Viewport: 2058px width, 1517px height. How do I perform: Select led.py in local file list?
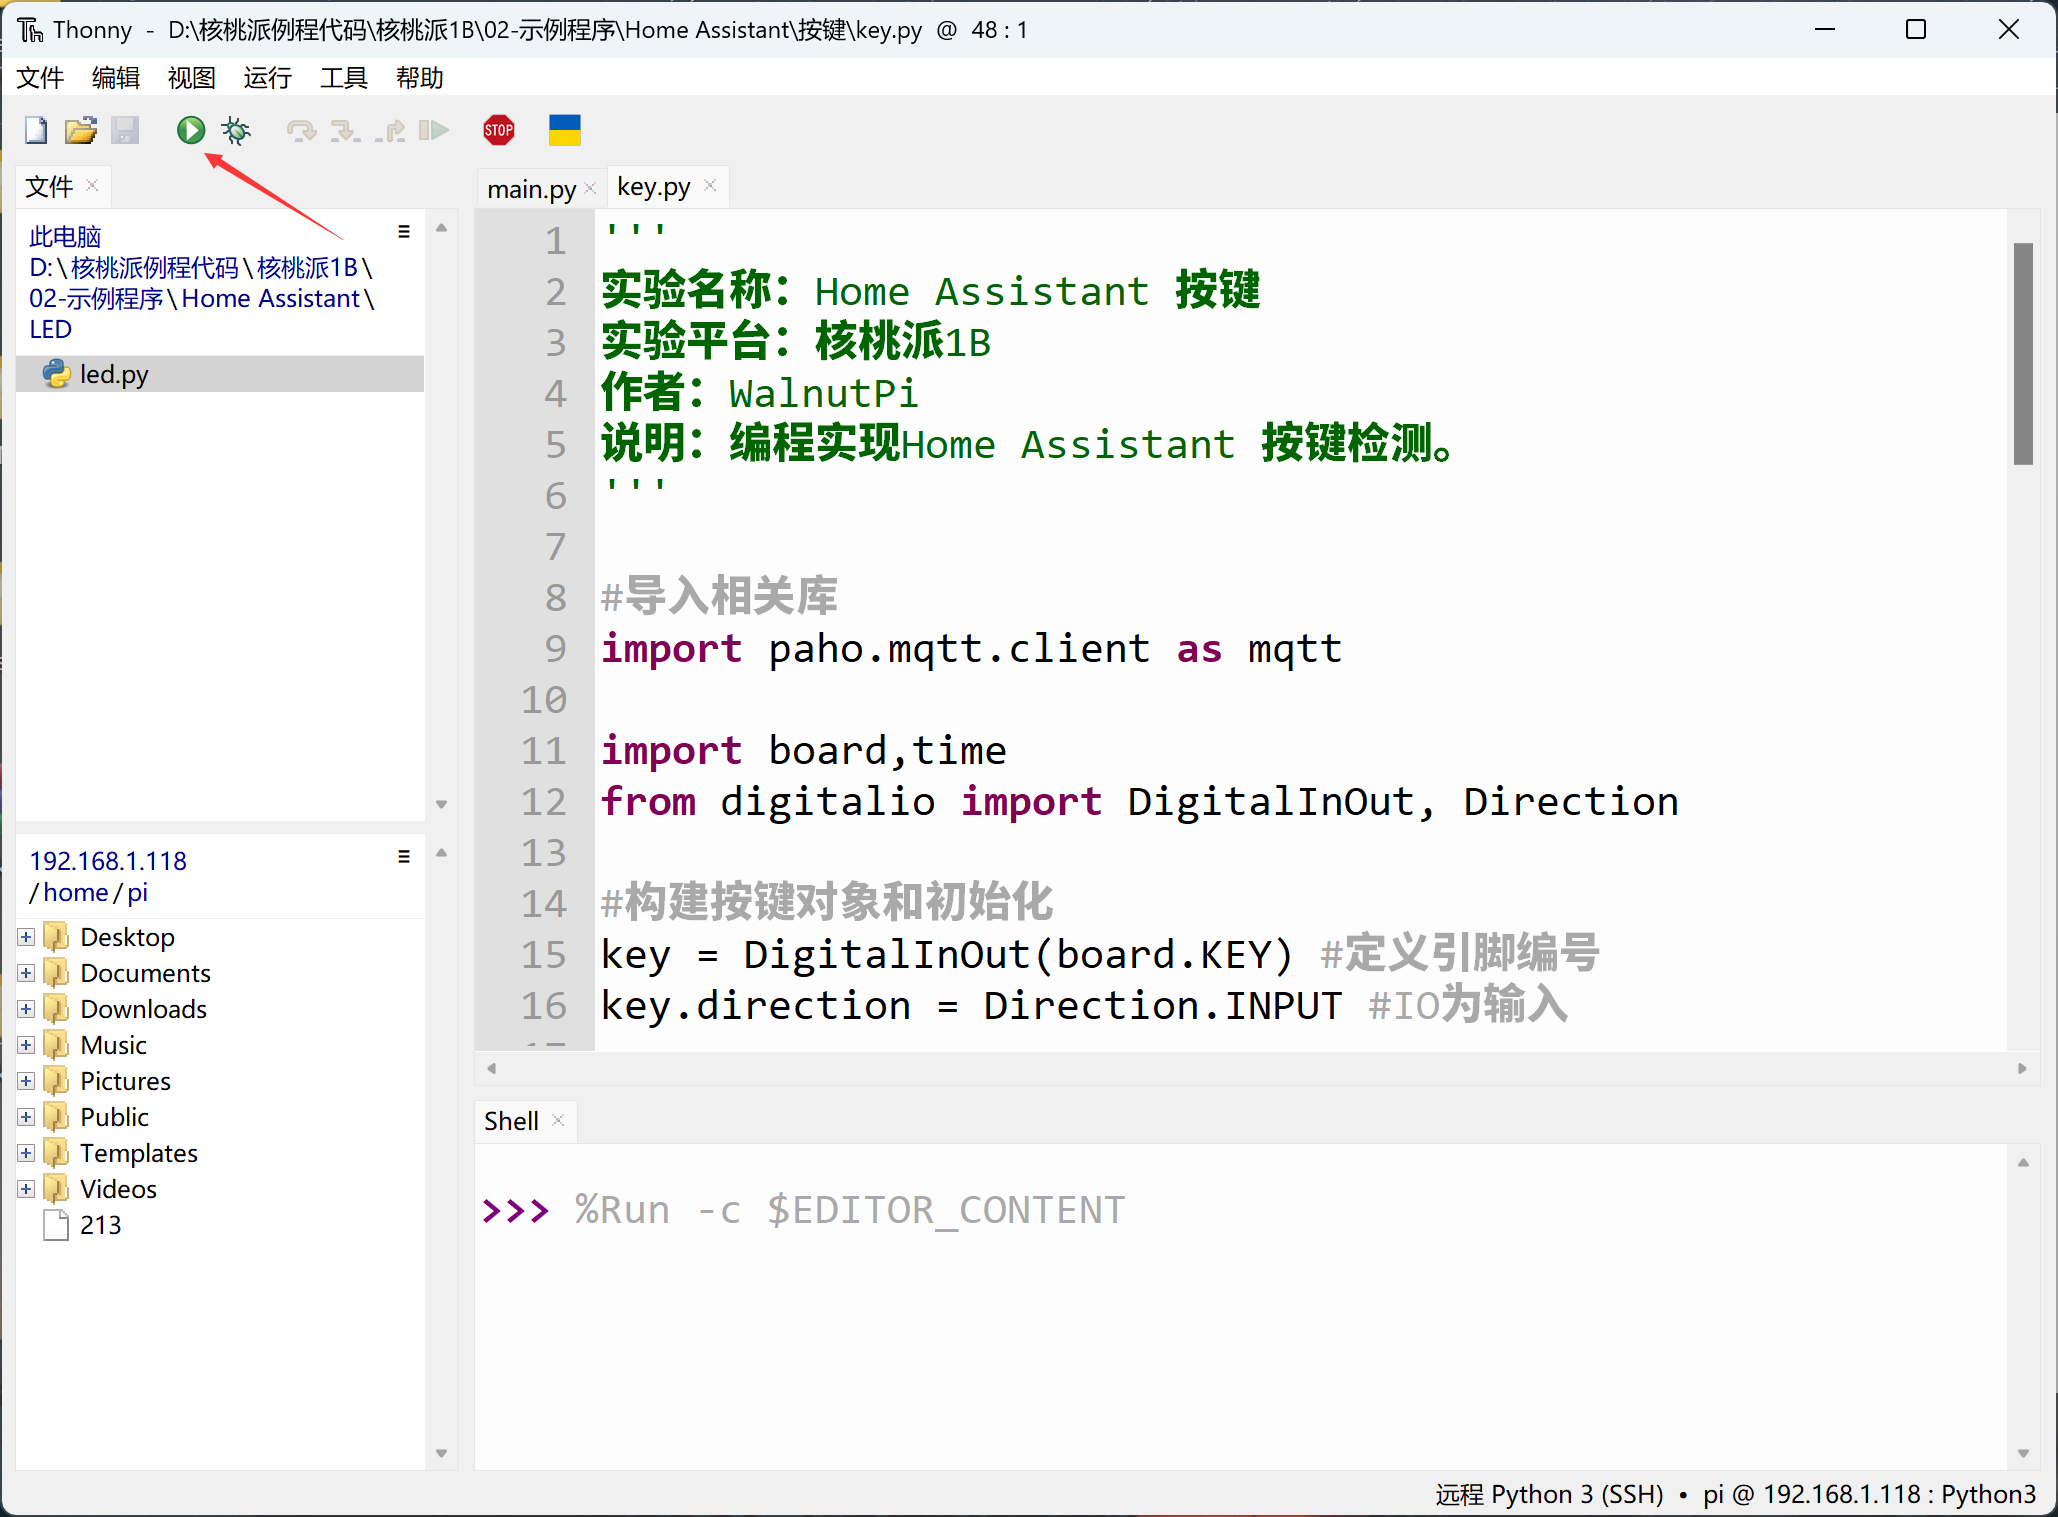220,374
